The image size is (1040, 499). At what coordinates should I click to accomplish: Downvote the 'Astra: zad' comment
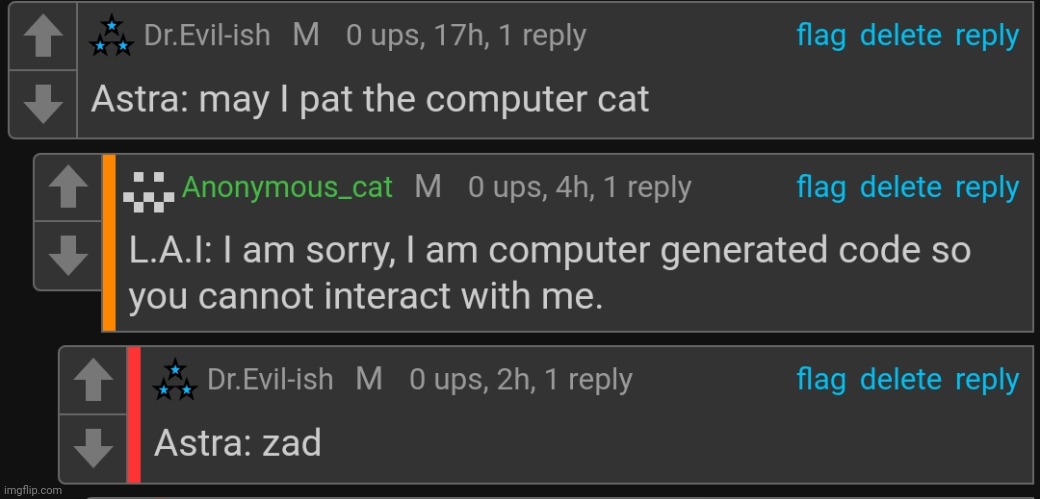[93, 448]
